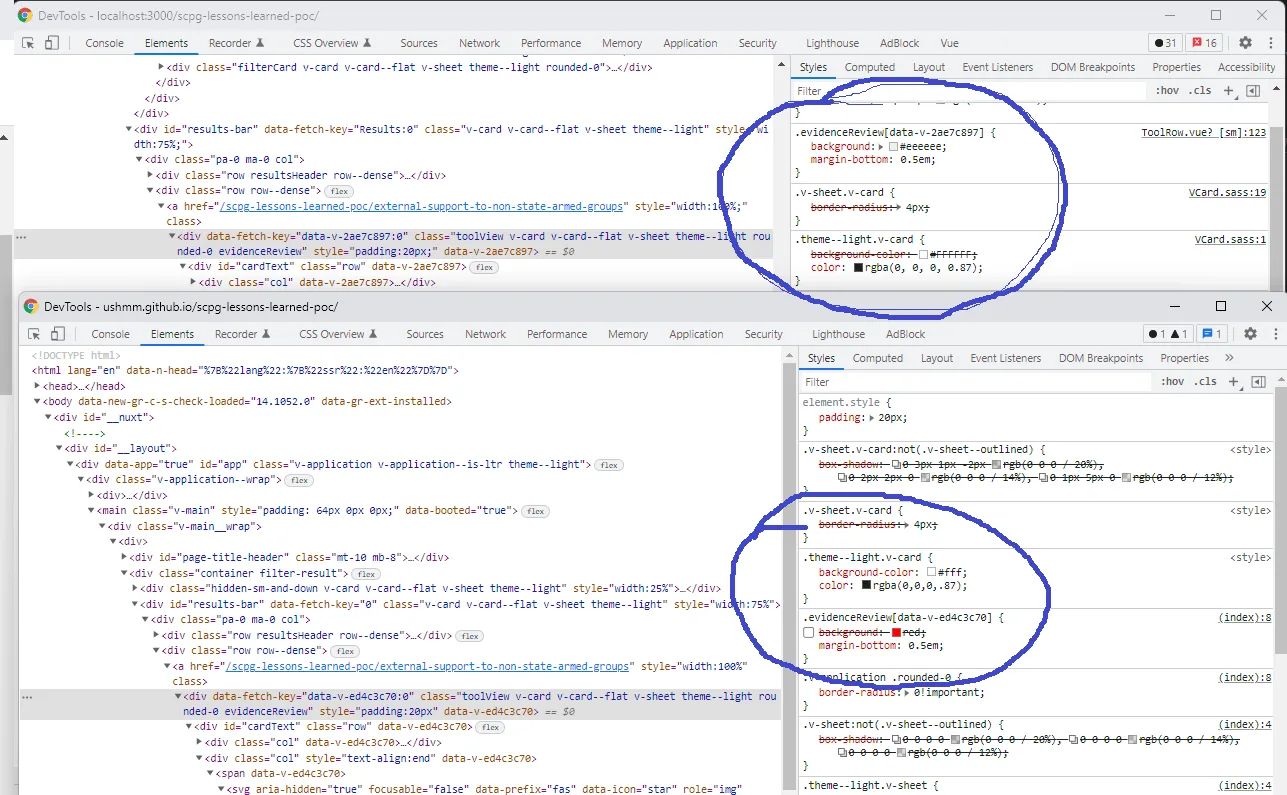Toggle device toolbar in ushmm.github.io DevTools
Viewport: 1287px width, 795px height.
(x=58, y=334)
